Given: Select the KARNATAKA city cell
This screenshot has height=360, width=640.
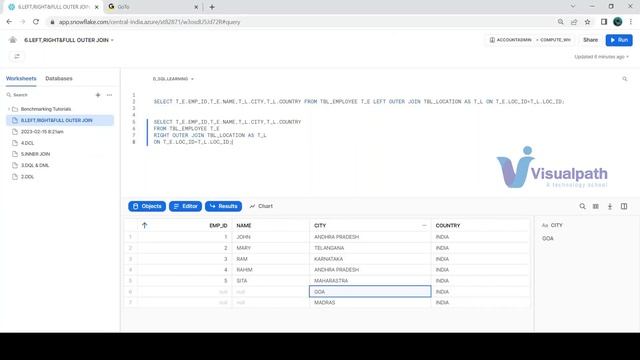Looking at the screenshot, I should (370, 259).
